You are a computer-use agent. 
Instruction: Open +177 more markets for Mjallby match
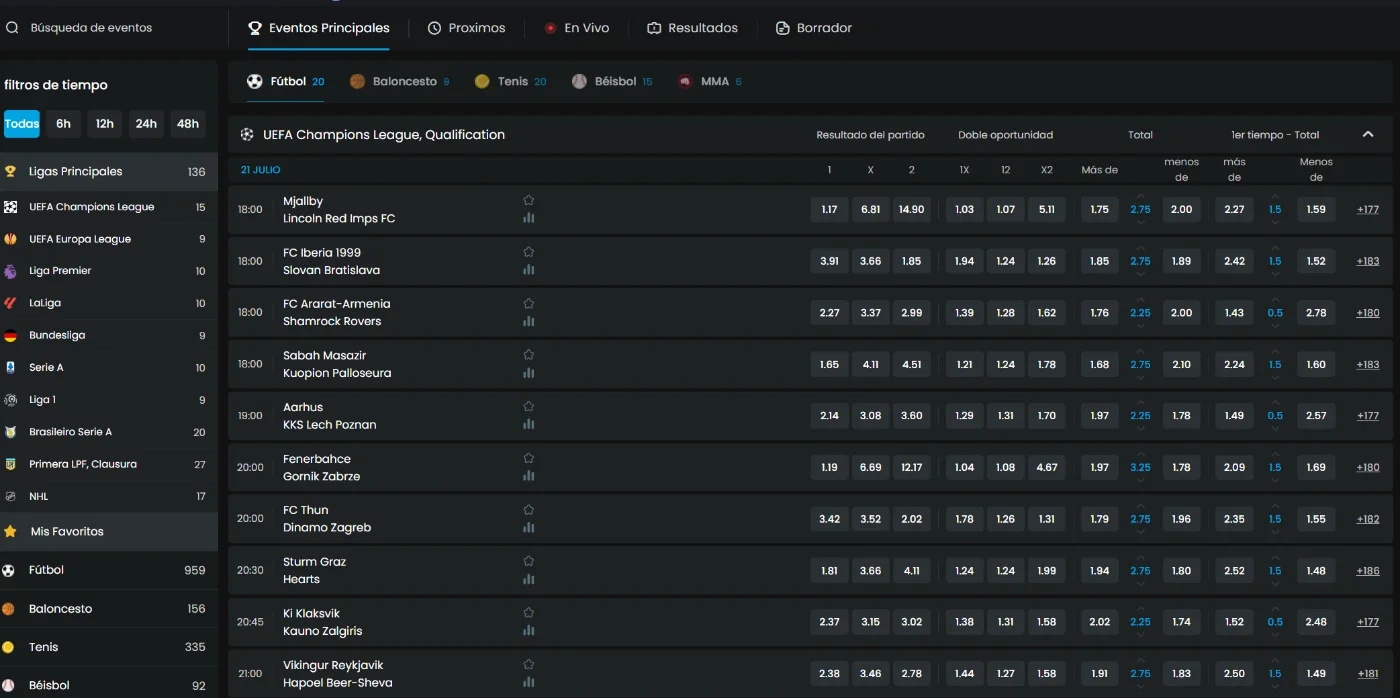1368,210
